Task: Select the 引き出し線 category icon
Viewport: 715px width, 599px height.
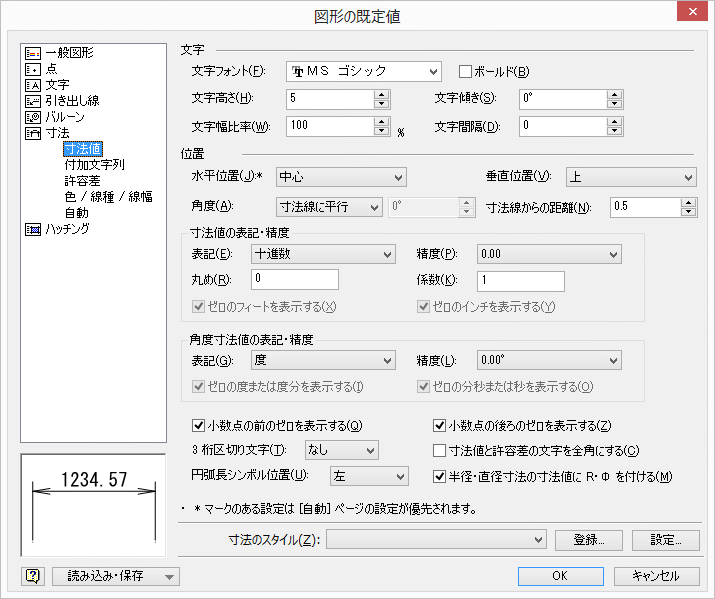Action: pyautogui.click(x=33, y=101)
